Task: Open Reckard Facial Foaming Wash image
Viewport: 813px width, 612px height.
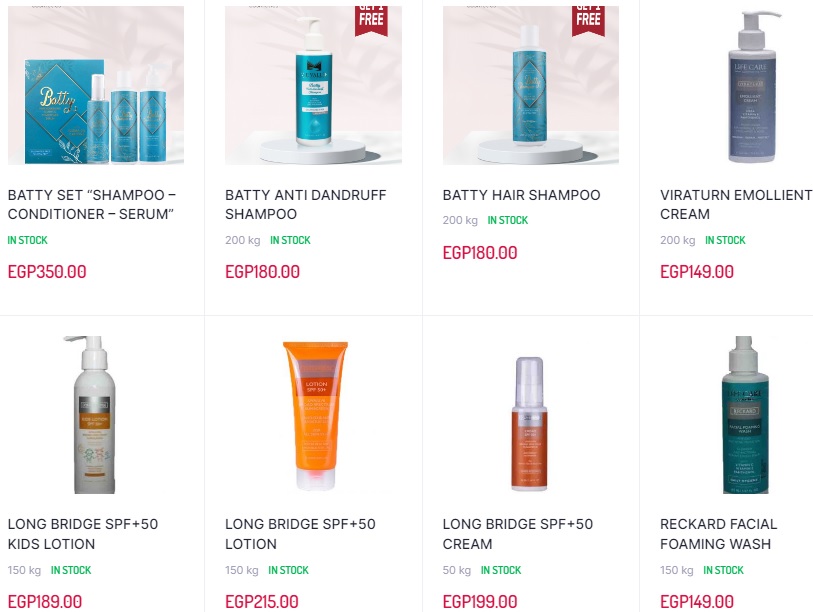Action: click(748, 415)
